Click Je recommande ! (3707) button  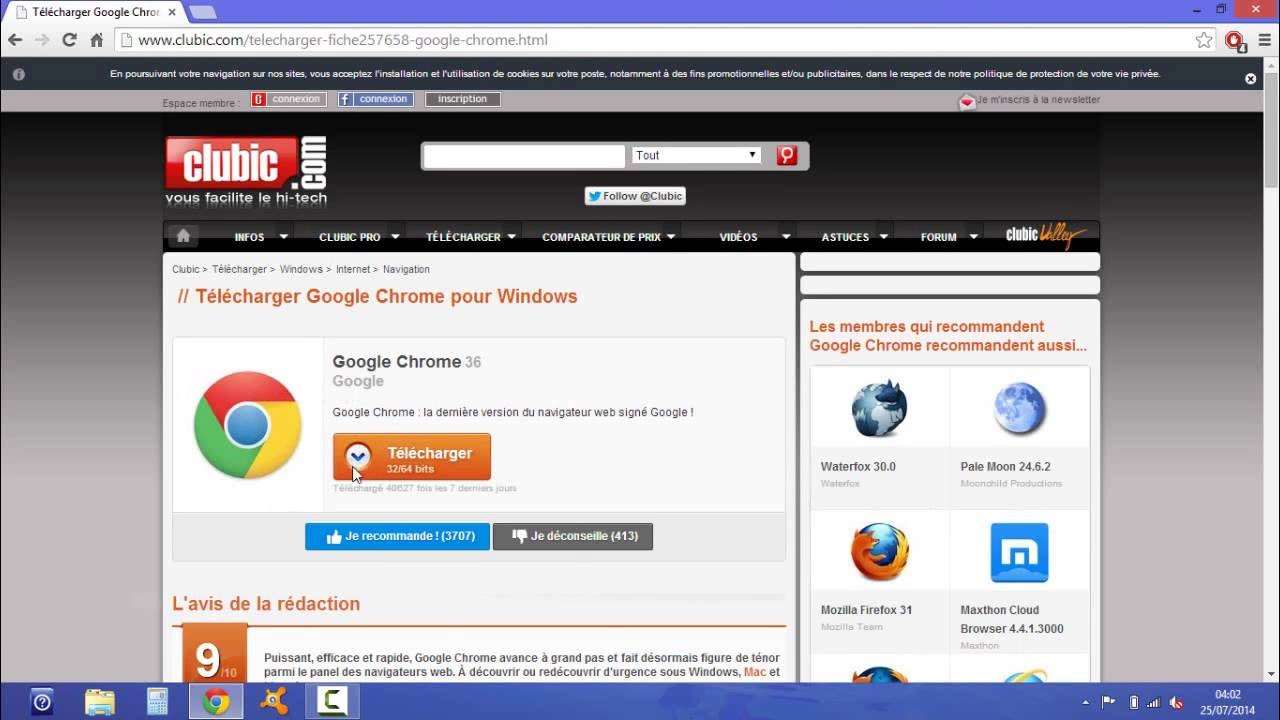pos(397,536)
